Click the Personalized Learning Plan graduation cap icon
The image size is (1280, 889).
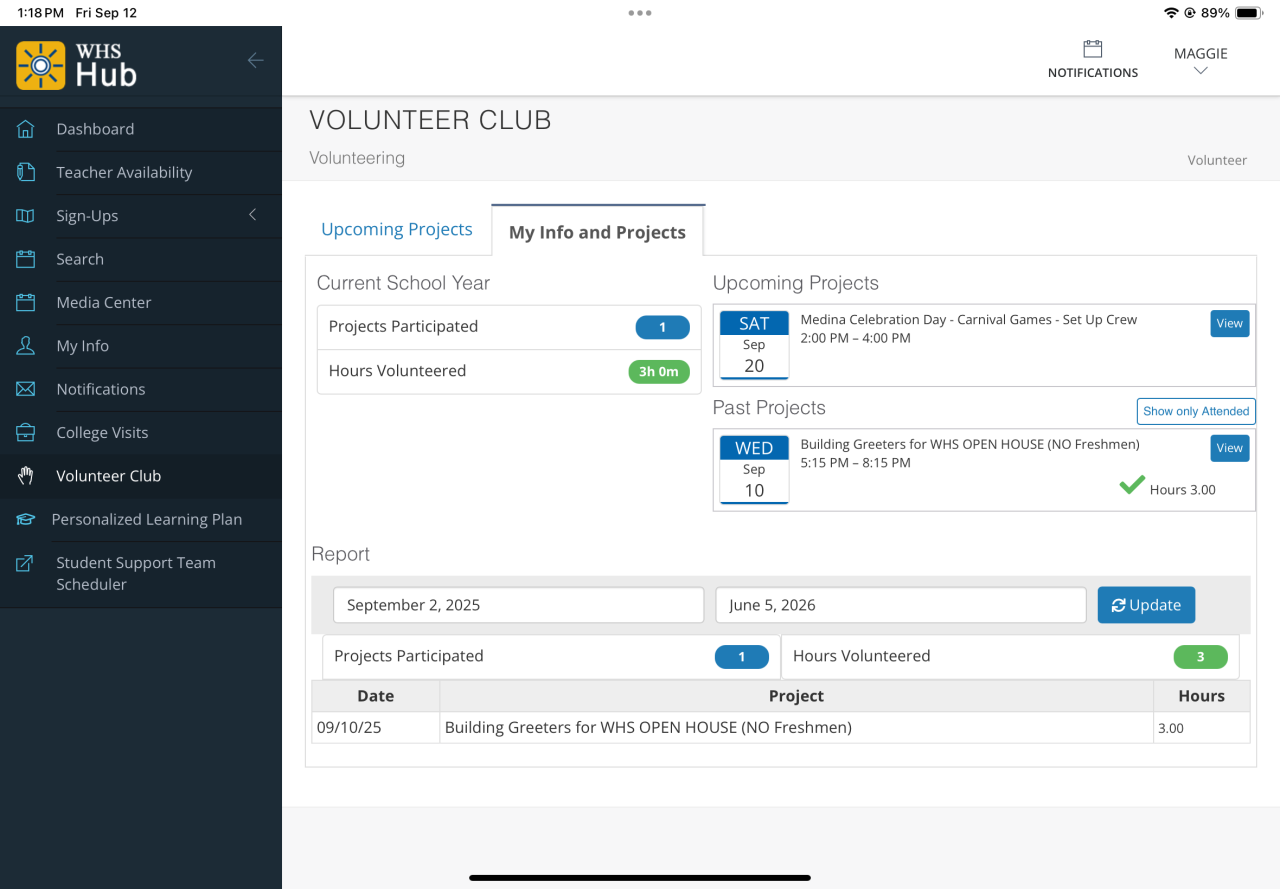coord(26,519)
